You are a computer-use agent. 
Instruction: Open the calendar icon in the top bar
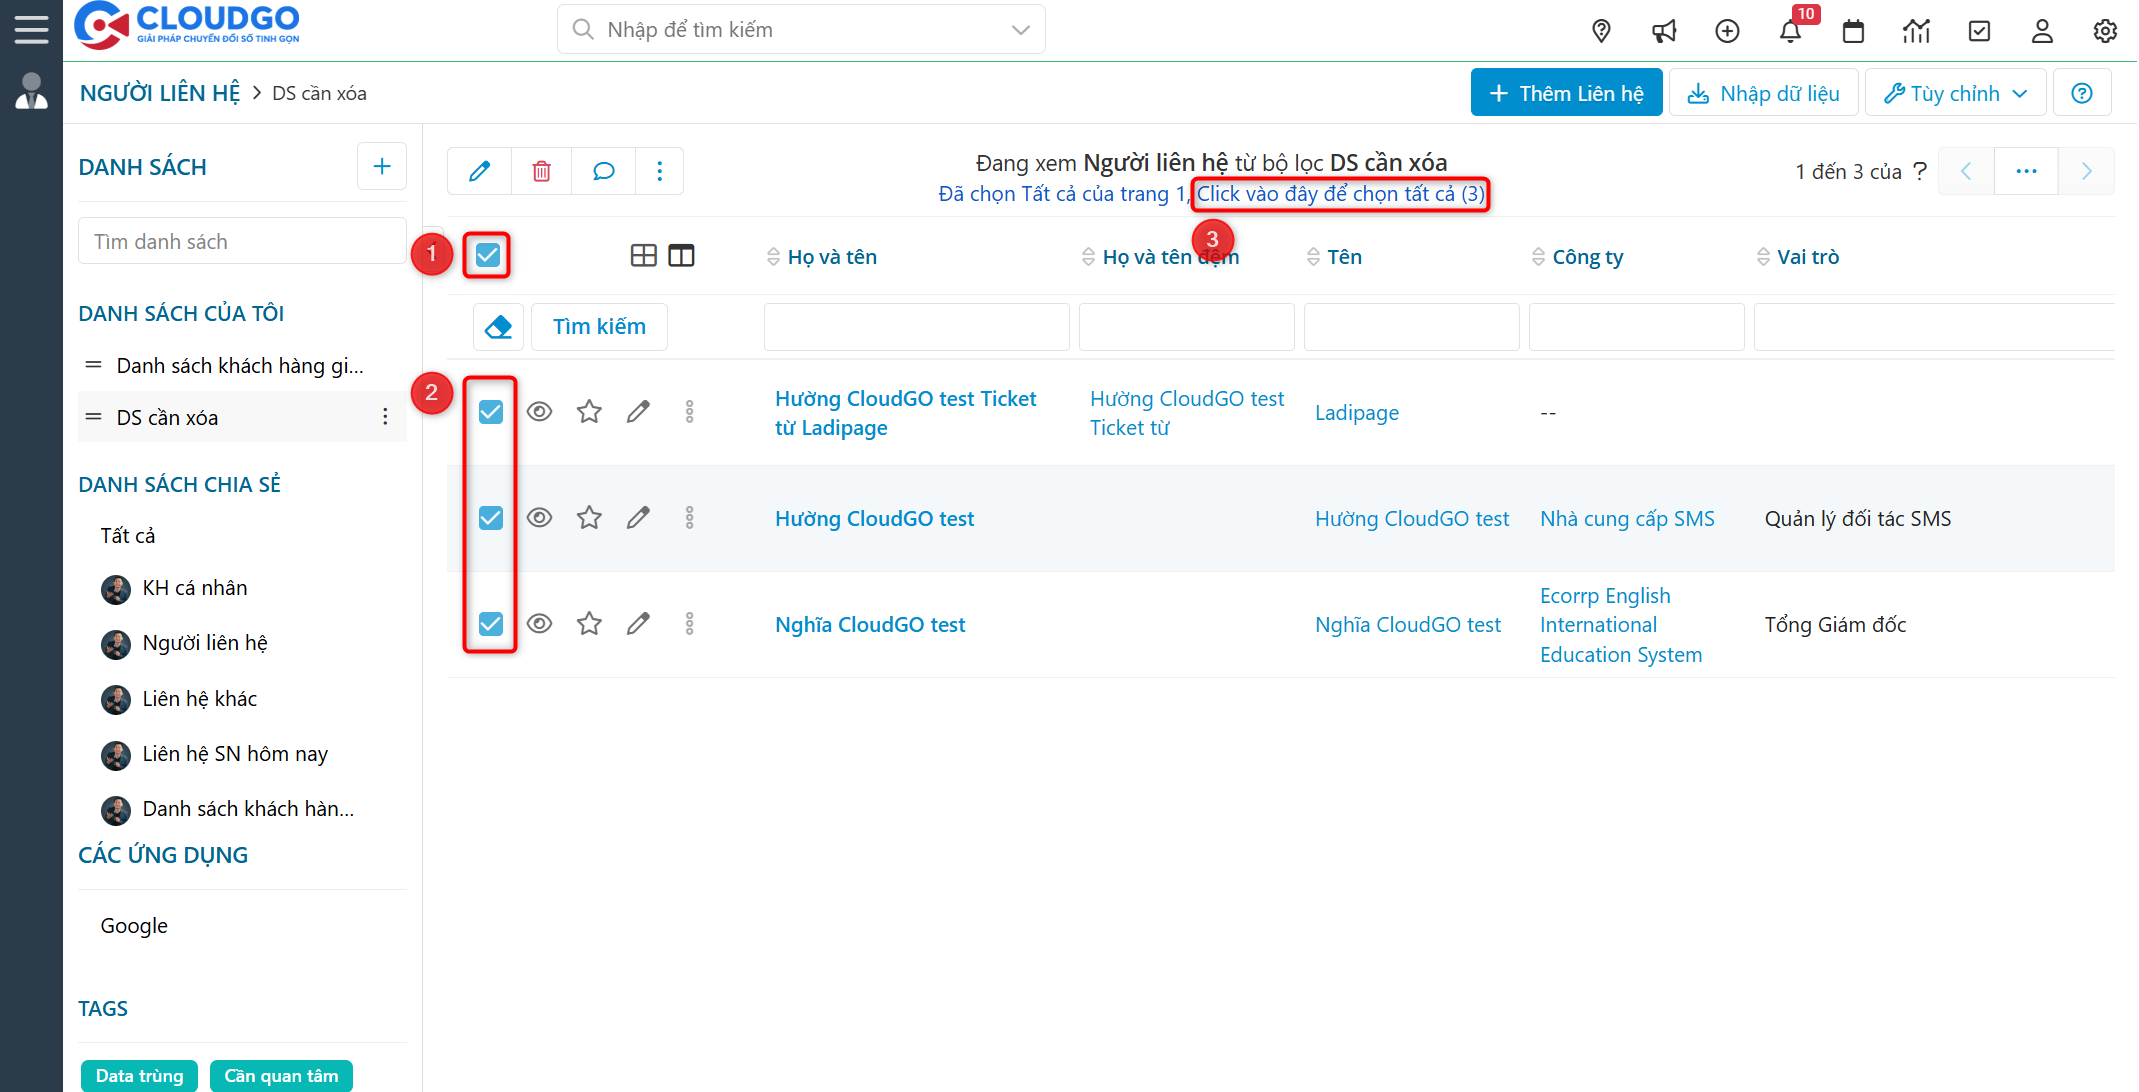tap(1853, 31)
